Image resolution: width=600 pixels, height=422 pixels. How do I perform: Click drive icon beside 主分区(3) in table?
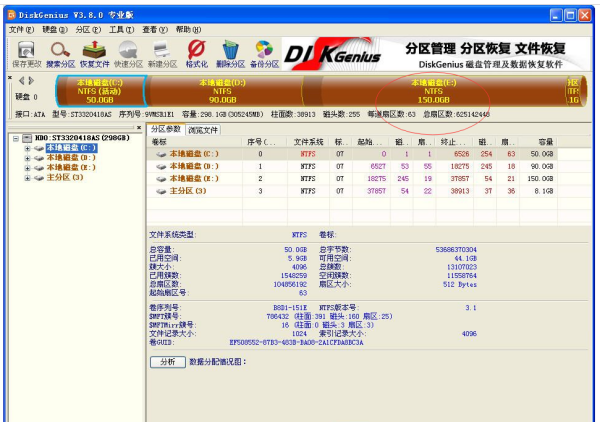161,191
